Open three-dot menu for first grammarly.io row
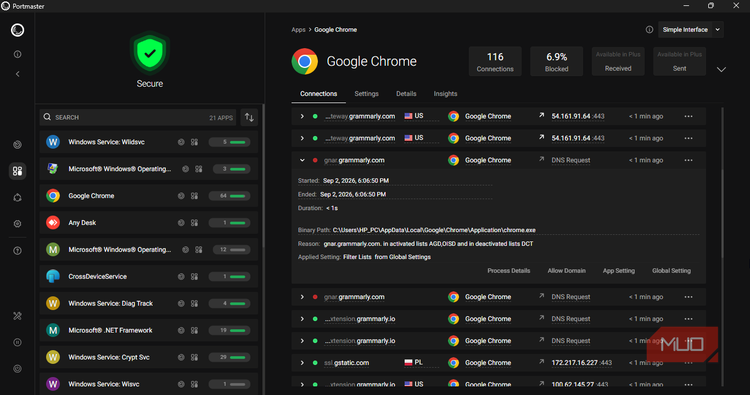Screen dimensions: 750x395 pyautogui.click(x=688, y=319)
